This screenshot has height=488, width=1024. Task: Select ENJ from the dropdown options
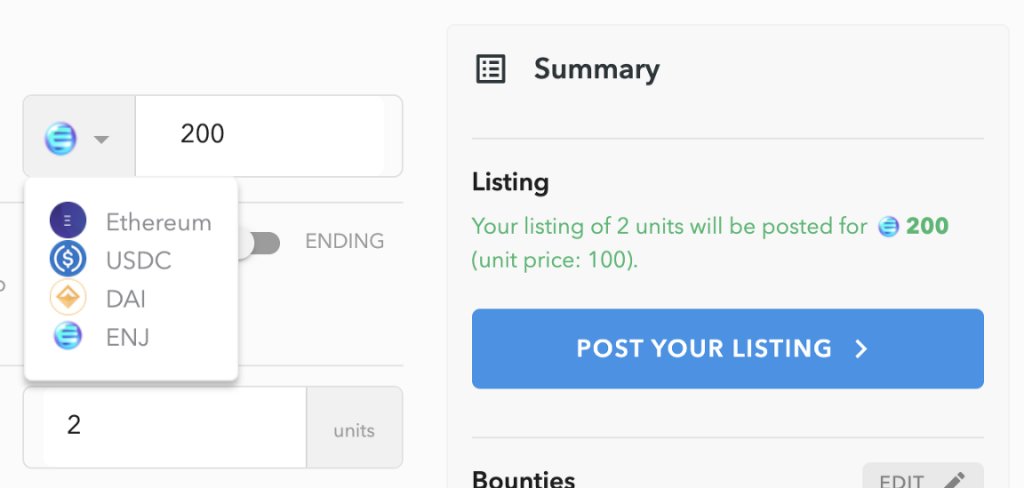pos(127,338)
